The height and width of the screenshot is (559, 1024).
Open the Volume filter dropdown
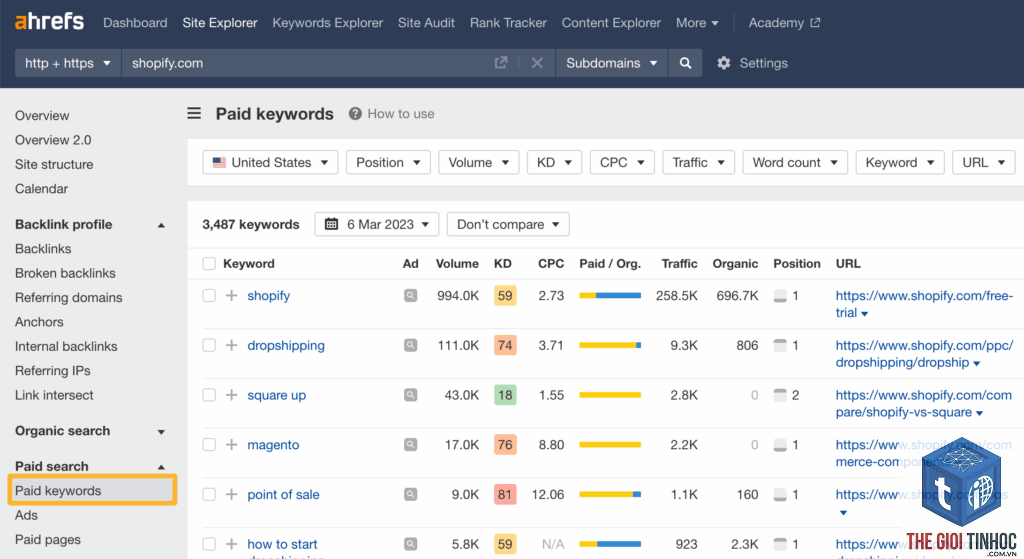(479, 163)
